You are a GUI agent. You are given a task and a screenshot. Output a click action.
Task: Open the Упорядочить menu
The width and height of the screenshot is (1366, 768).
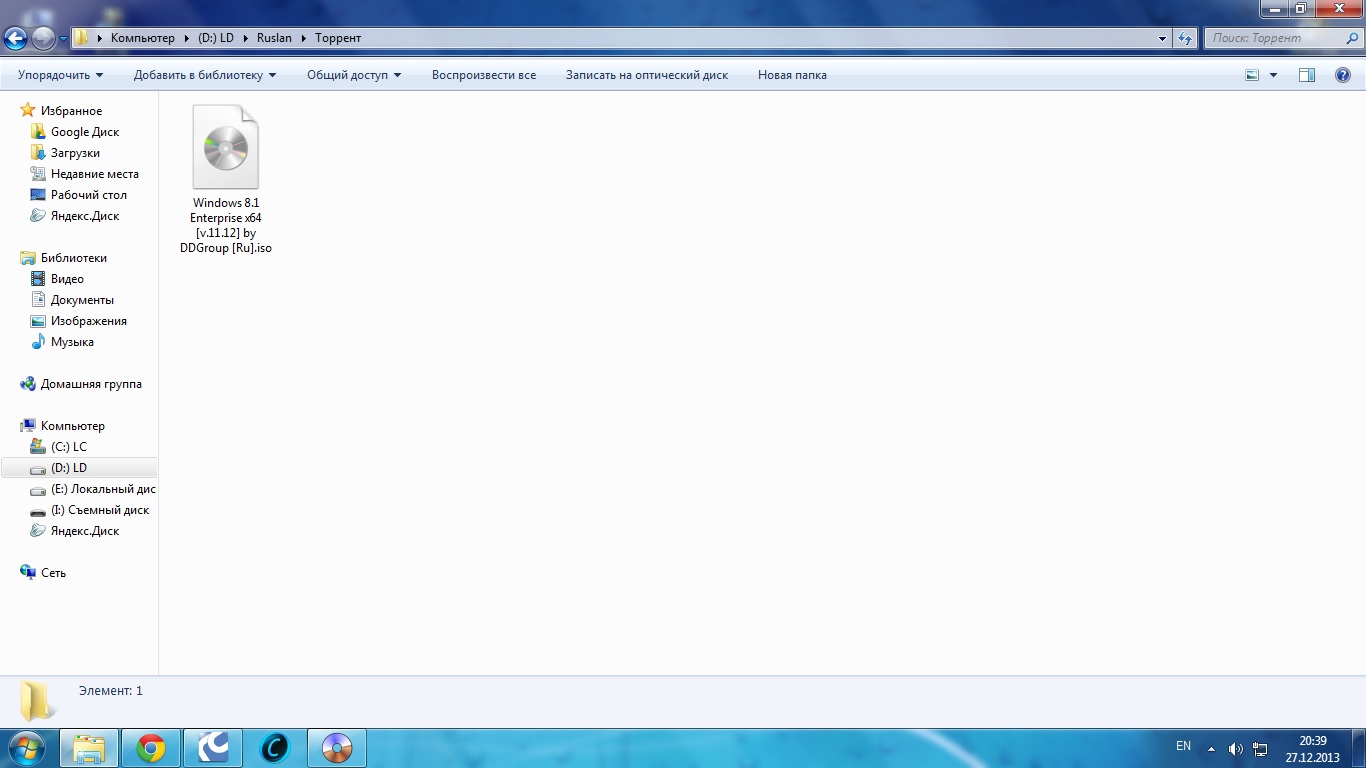[60, 75]
